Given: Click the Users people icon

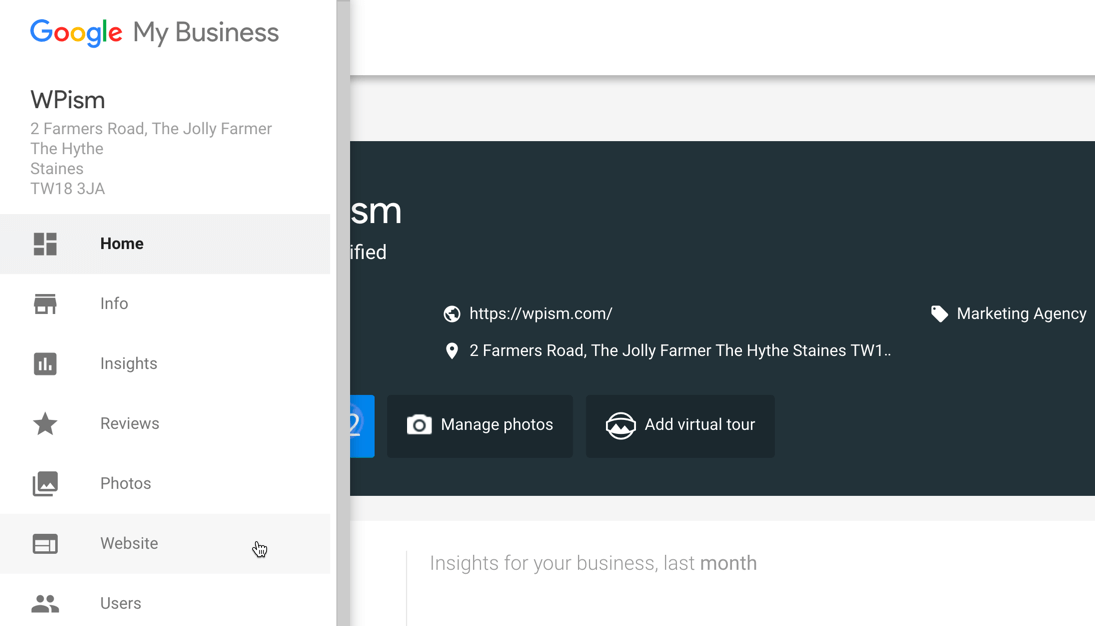Looking at the screenshot, I should [x=45, y=603].
